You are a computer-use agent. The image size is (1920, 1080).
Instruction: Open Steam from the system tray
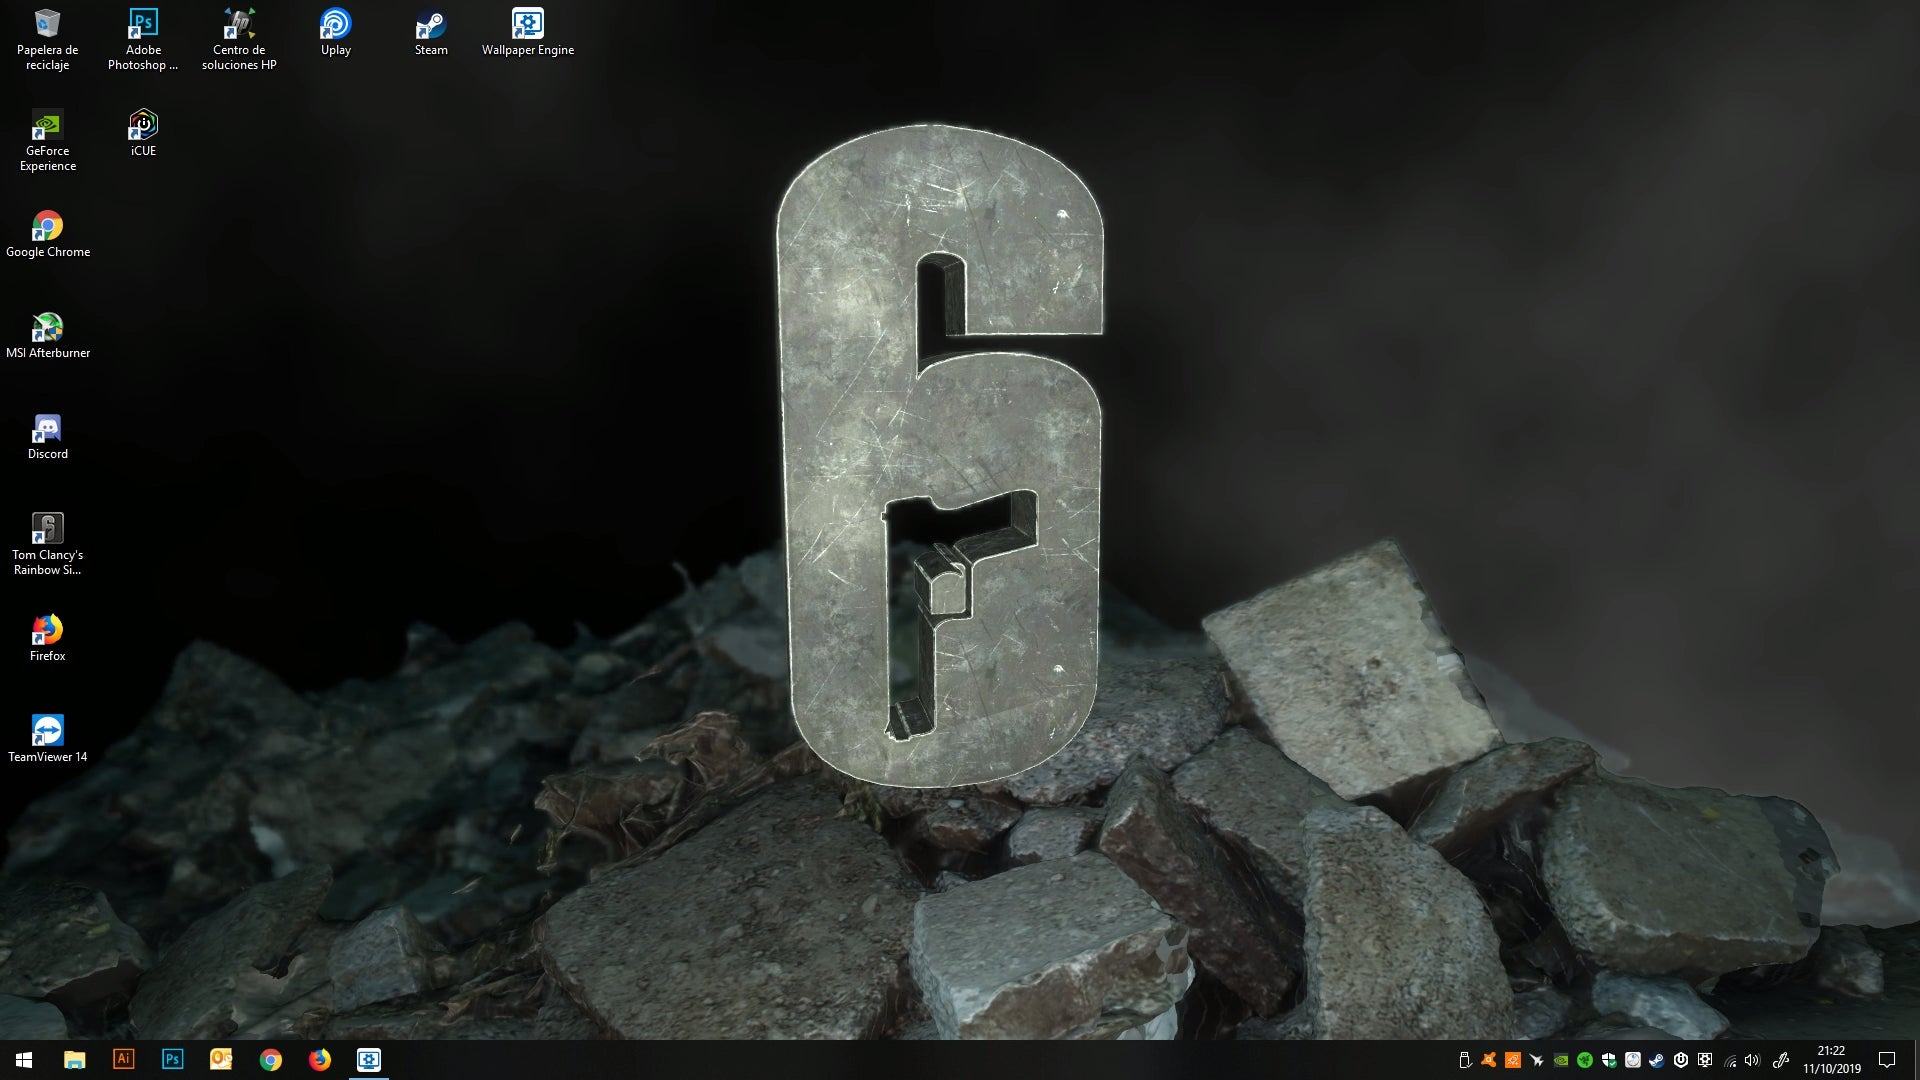(x=1657, y=1060)
